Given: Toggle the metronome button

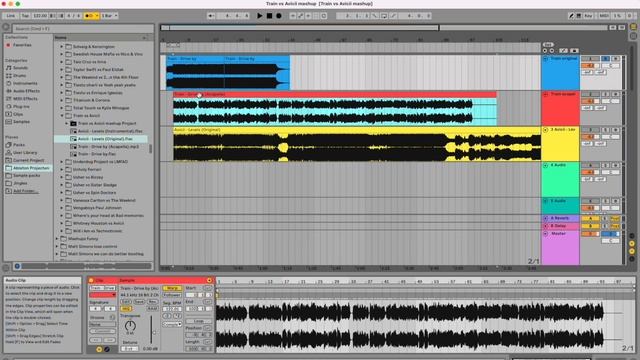Looking at the screenshot, I should (x=91, y=16).
